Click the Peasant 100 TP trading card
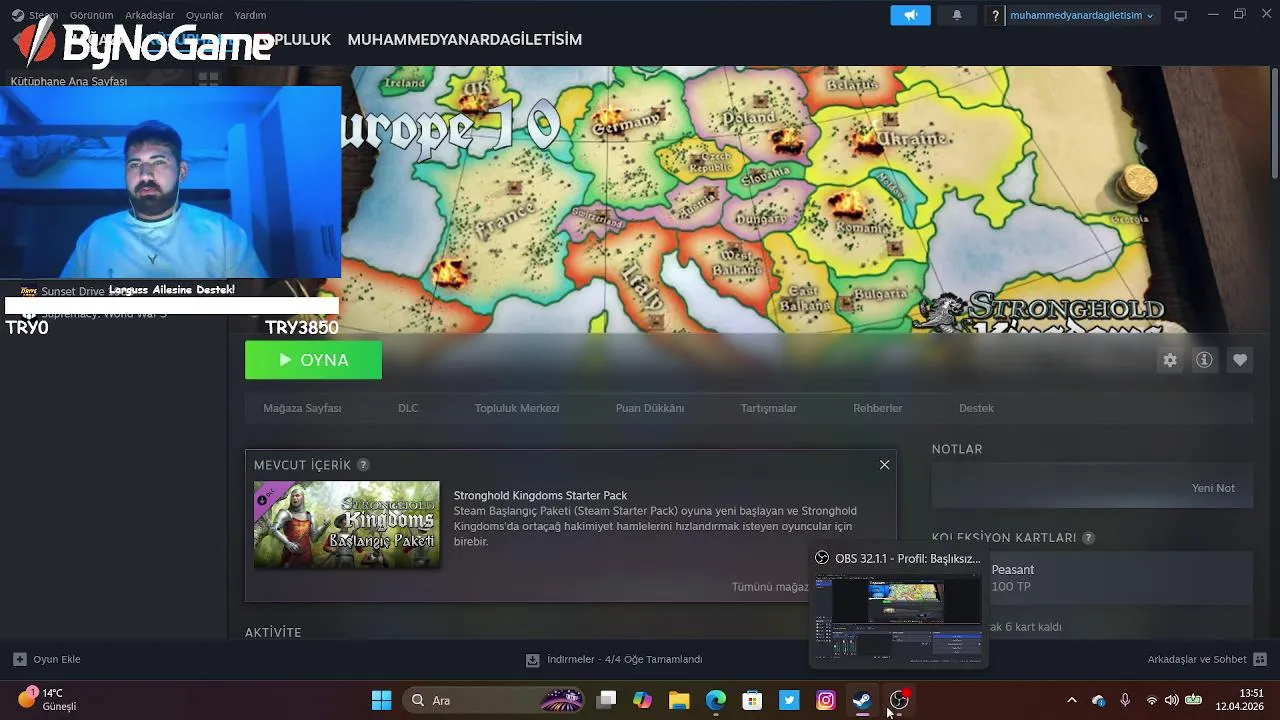The width and height of the screenshot is (1280, 720). click(x=1092, y=578)
